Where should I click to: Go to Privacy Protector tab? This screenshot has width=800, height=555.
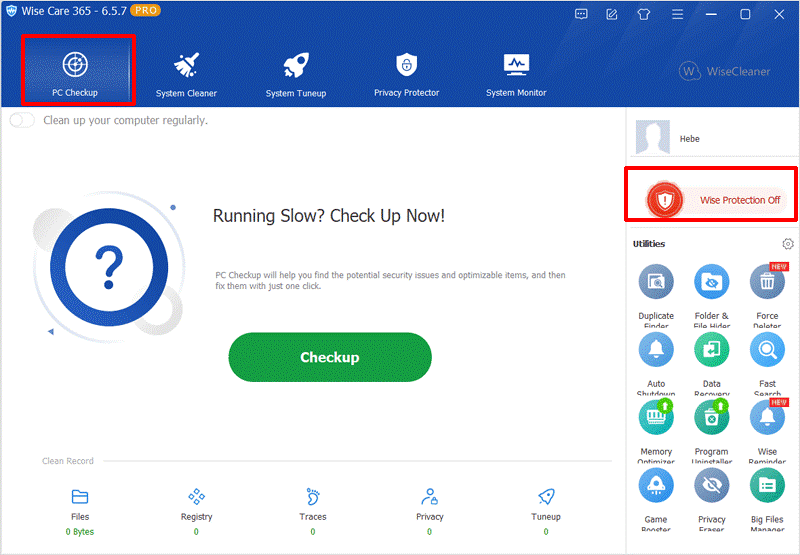pyautogui.click(x=407, y=73)
